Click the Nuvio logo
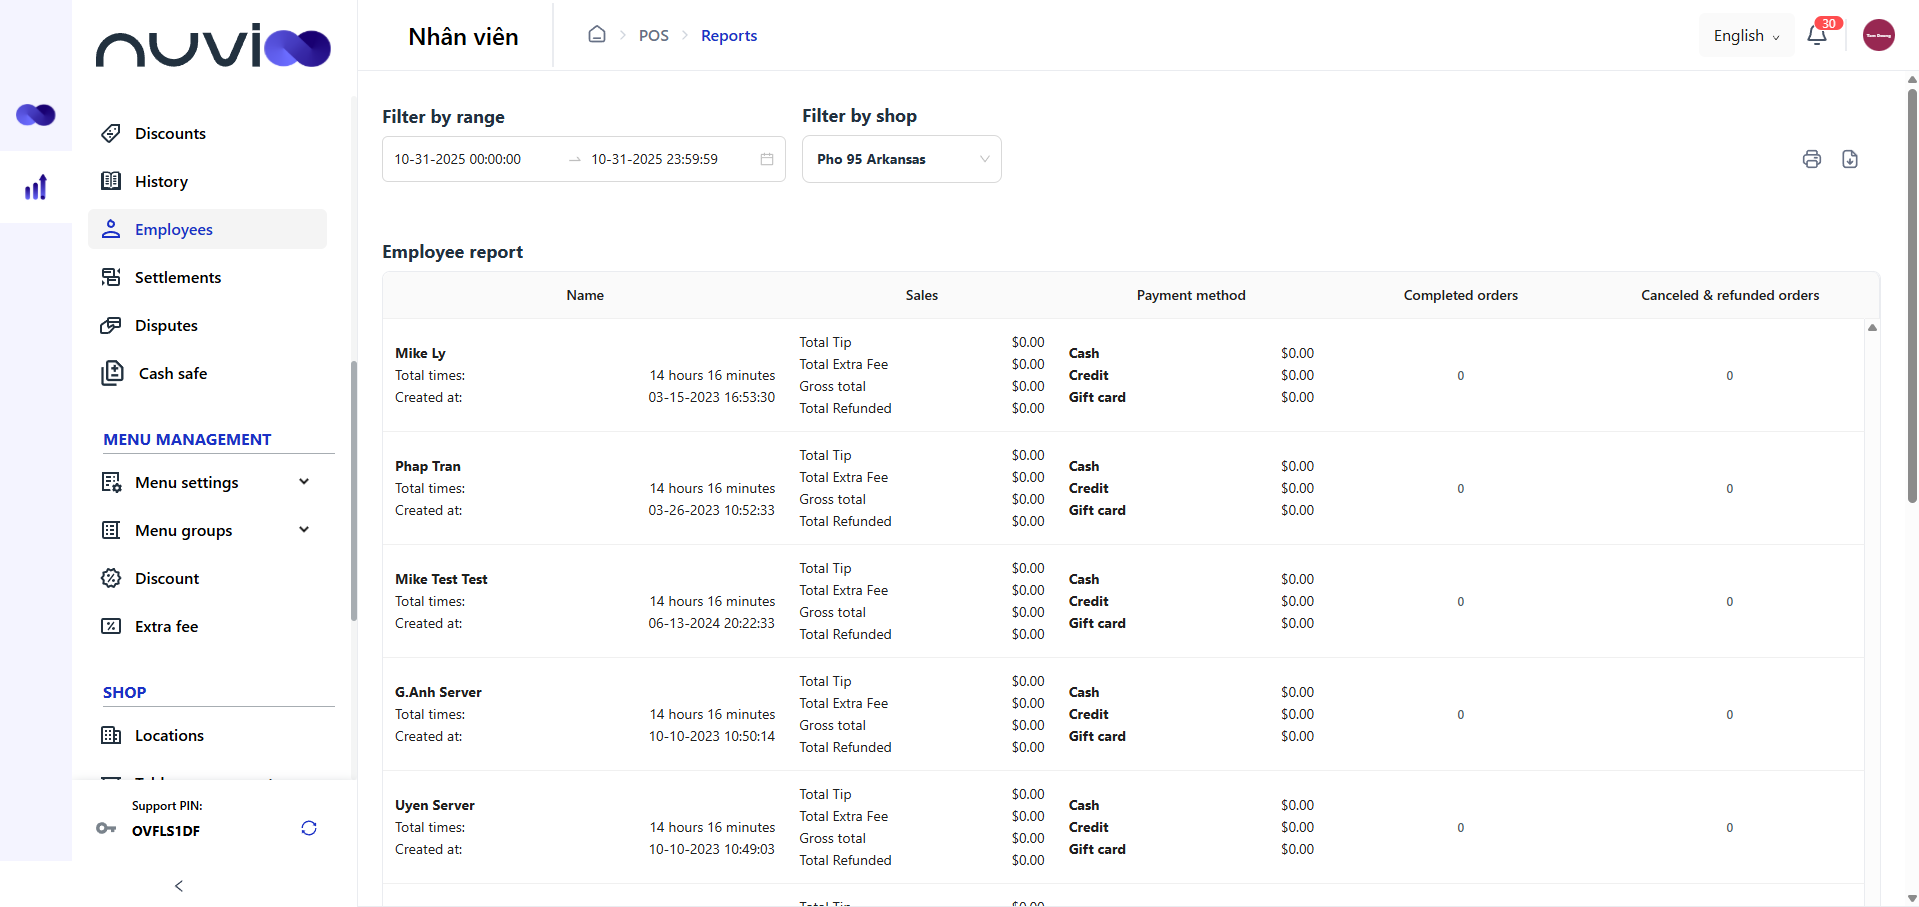The width and height of the screenshot is (1919, 907). (213, 46)
